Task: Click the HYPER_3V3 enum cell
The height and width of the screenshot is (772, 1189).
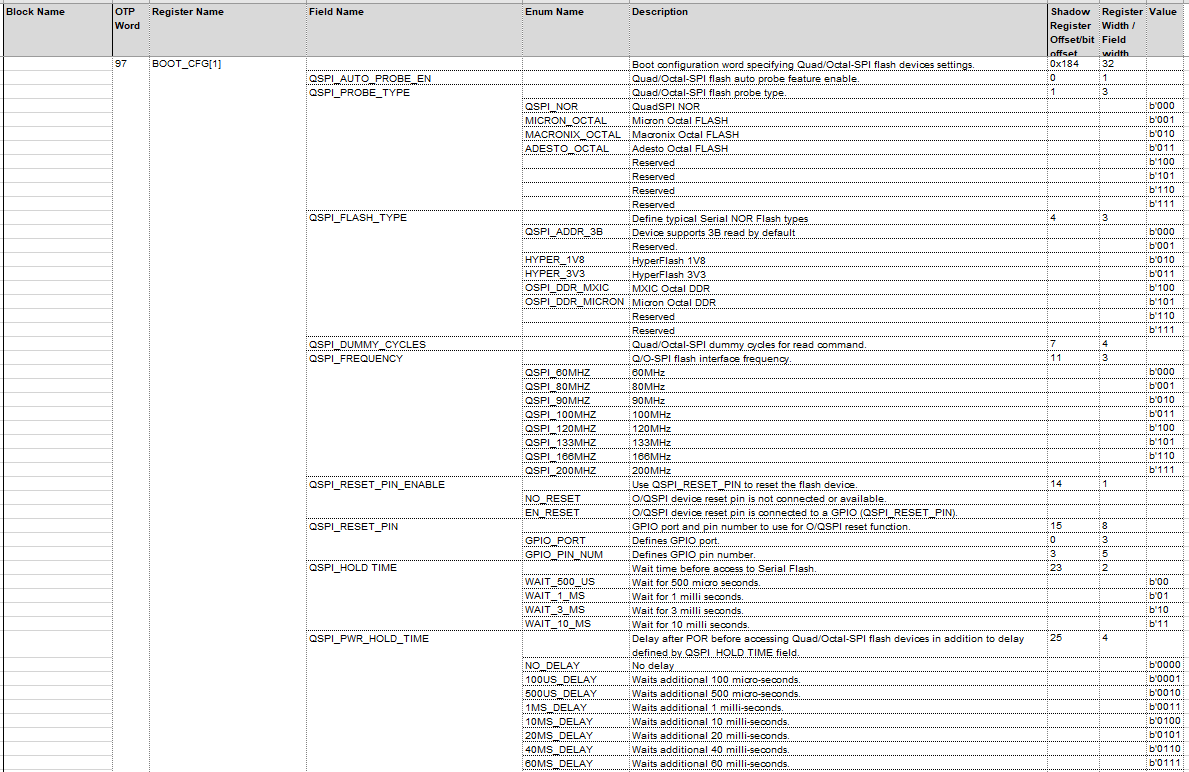Action: coord(576,275)
